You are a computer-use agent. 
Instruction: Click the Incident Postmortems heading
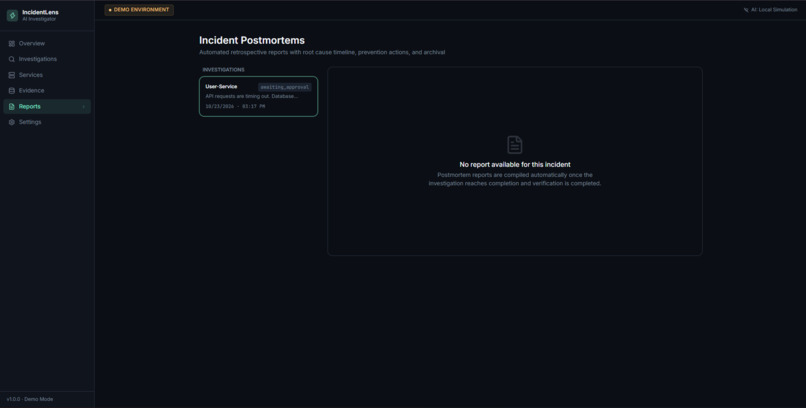252,40
